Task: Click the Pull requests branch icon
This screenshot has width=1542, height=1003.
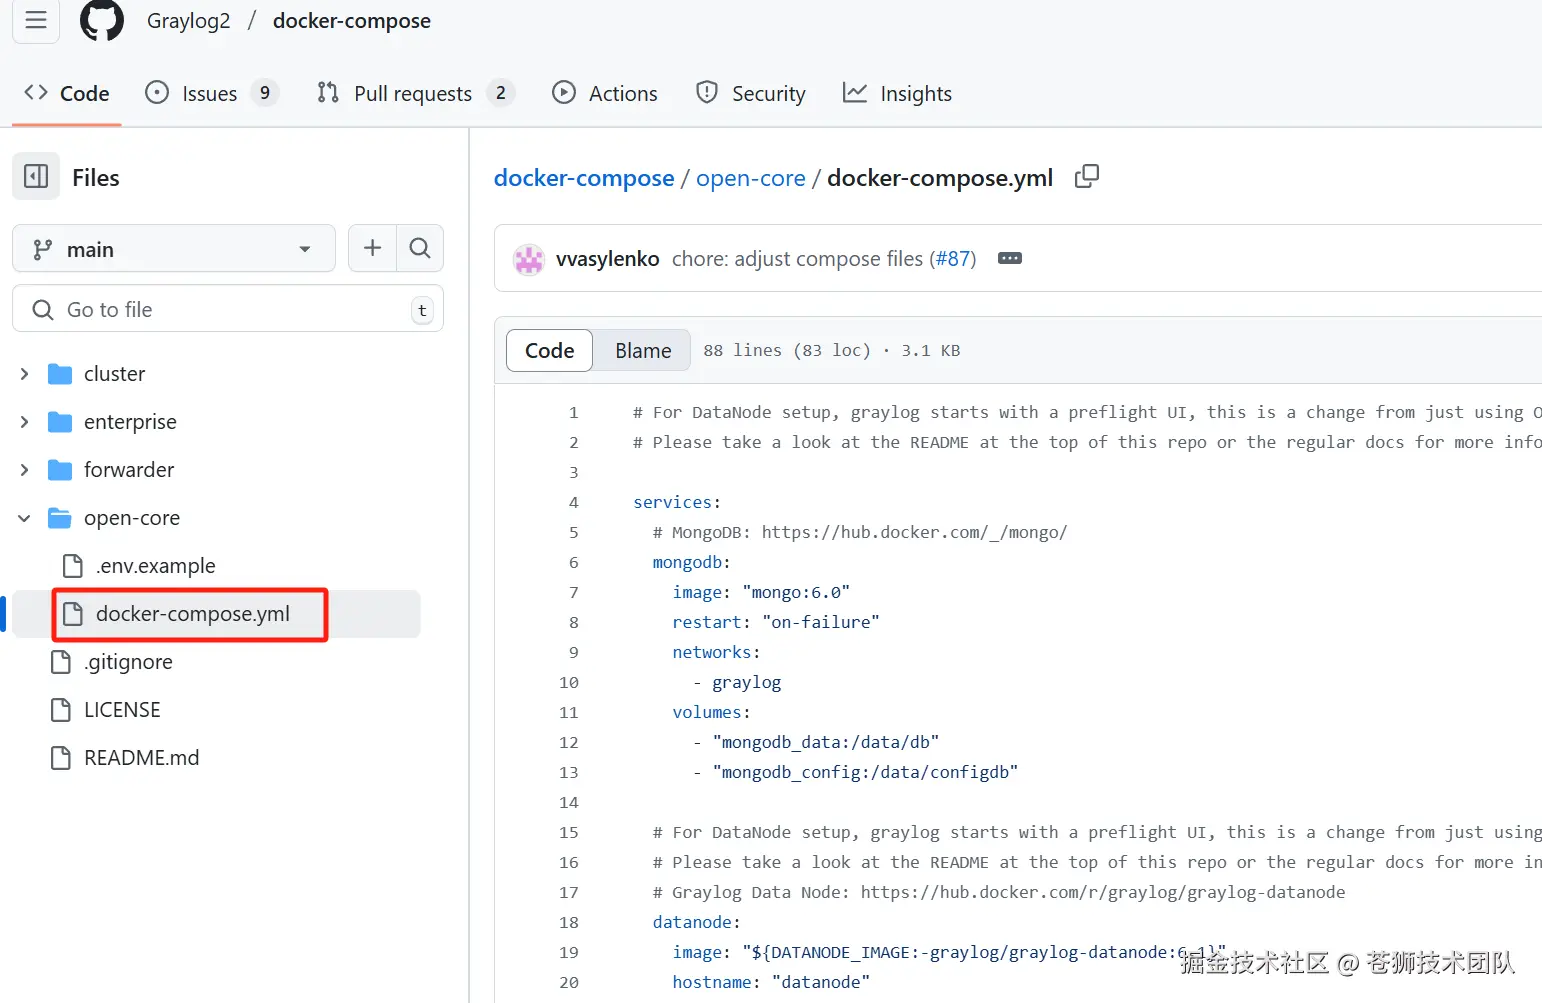Action: (328, 93)
